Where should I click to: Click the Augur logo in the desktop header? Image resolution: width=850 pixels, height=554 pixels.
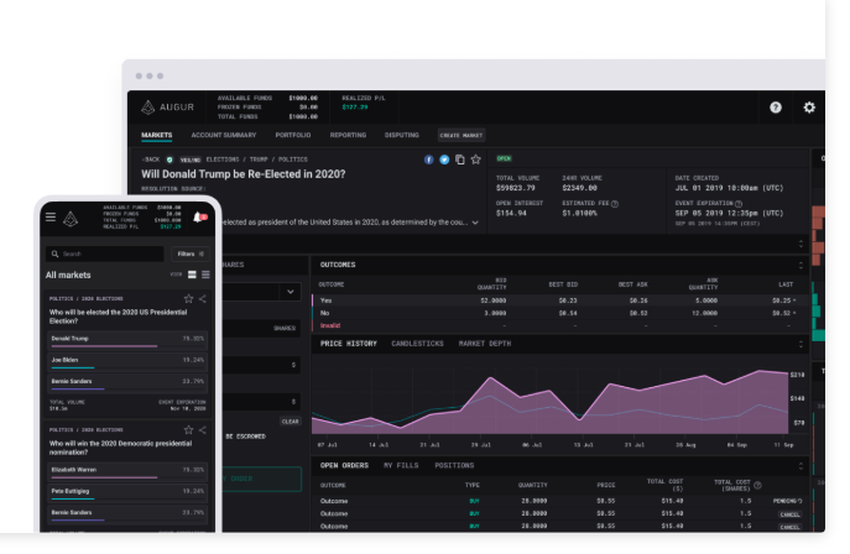(x=148, y=107)
